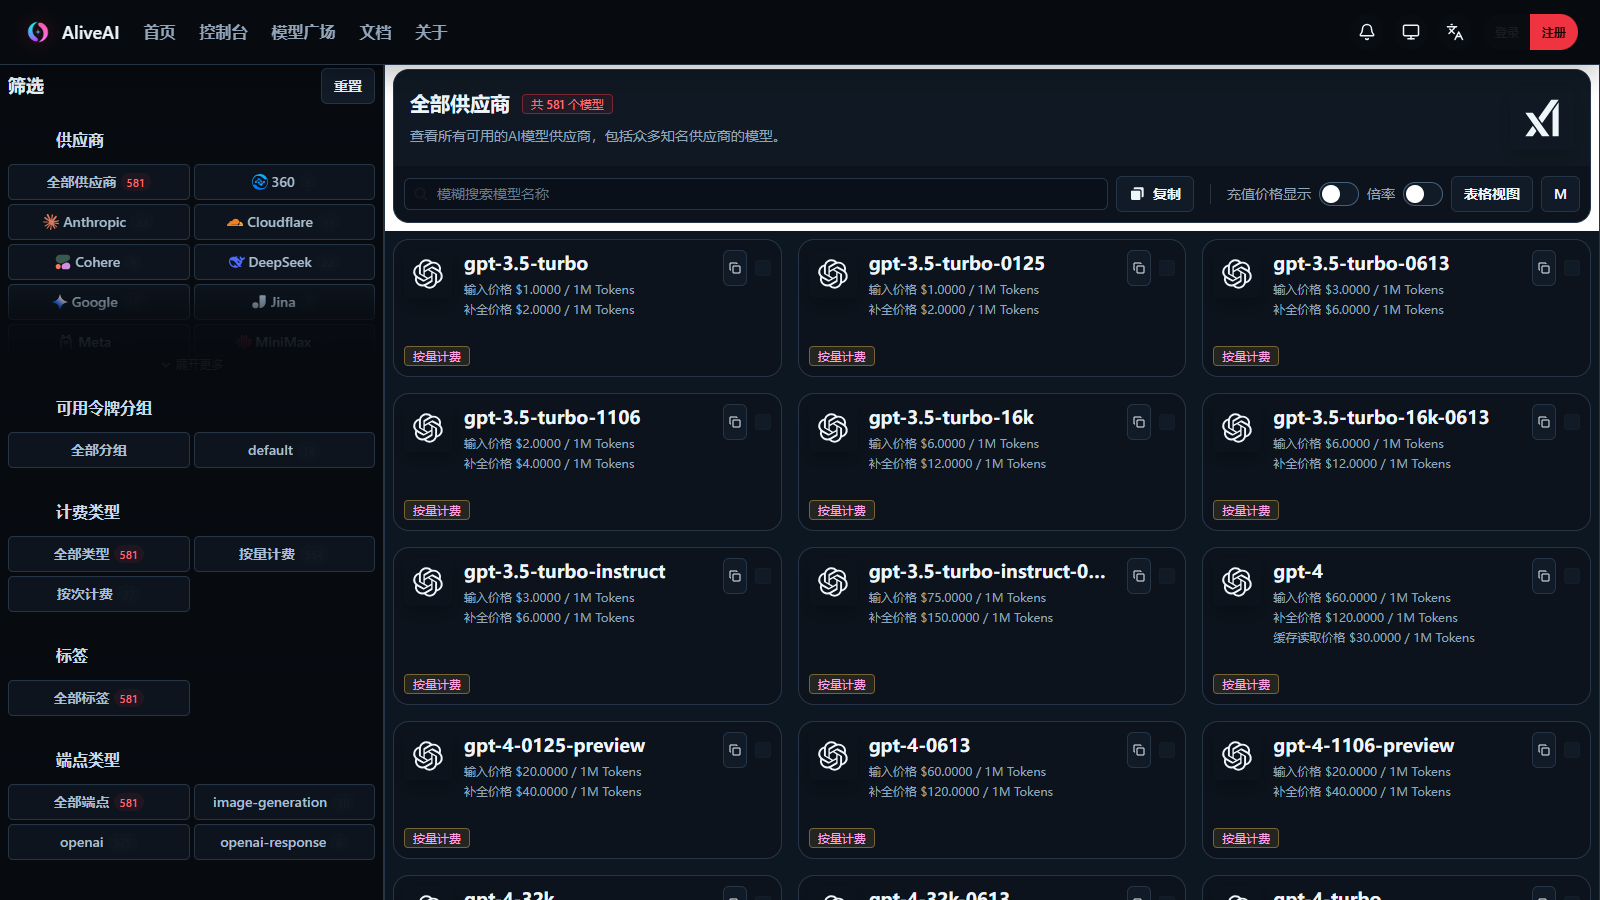Select the default token group
The width and height of the screenshot is (1600, 900).
click(284, 450)
